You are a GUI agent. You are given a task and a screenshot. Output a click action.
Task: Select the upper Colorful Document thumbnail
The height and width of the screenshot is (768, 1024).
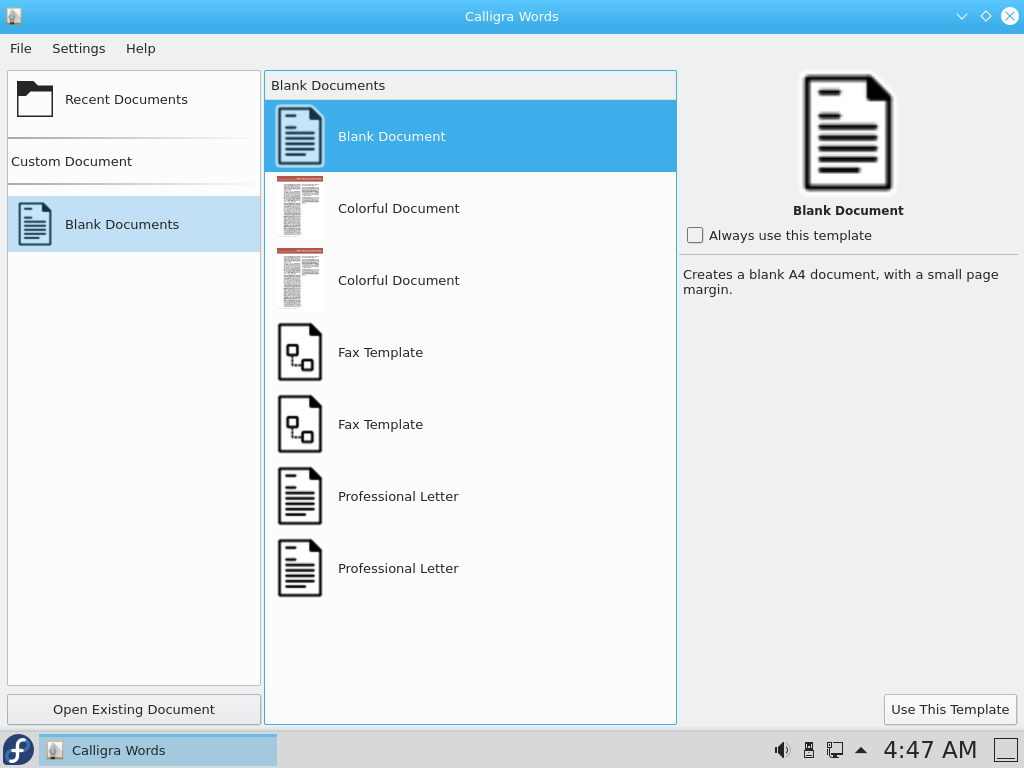(300, 208)
